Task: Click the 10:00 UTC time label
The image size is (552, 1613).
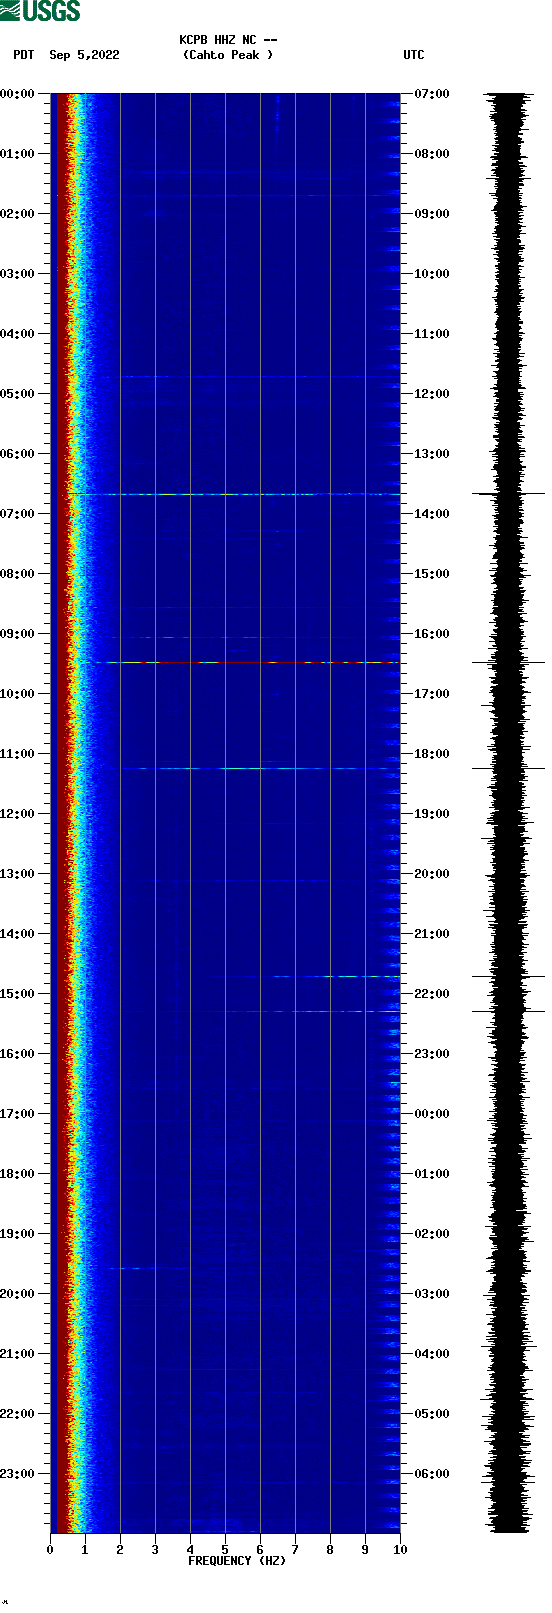Action: tap(432, 274)
